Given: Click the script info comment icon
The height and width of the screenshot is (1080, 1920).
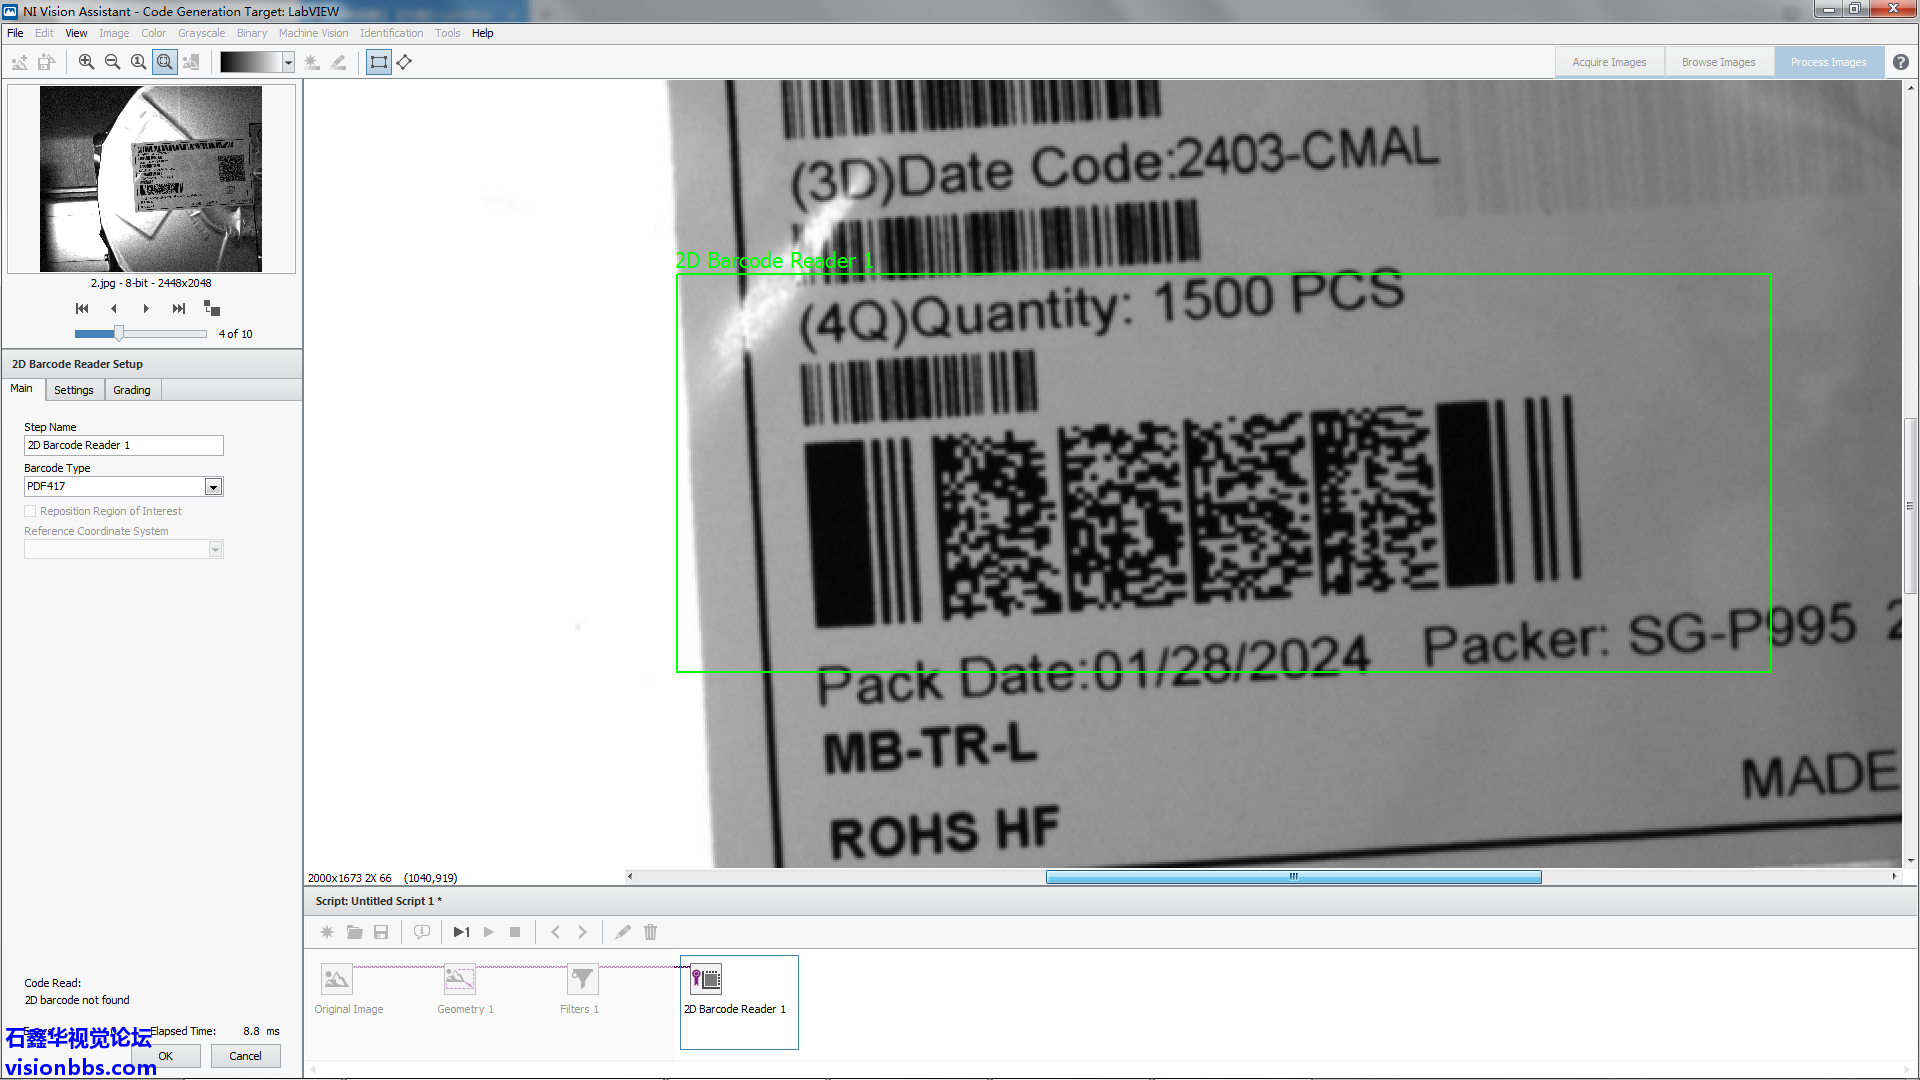Looking at the screenshot, I should (422, 932).
